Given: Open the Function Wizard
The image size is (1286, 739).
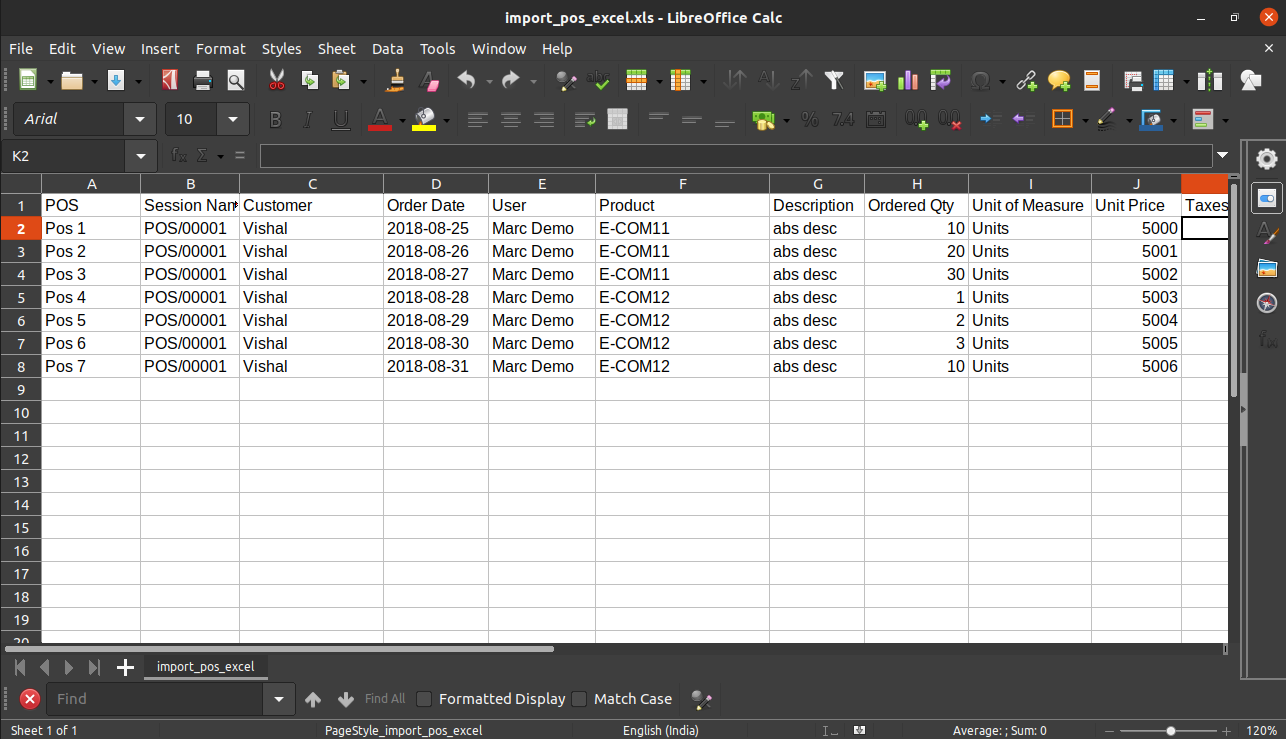Looking at the screenshot, I should [179, 156].
